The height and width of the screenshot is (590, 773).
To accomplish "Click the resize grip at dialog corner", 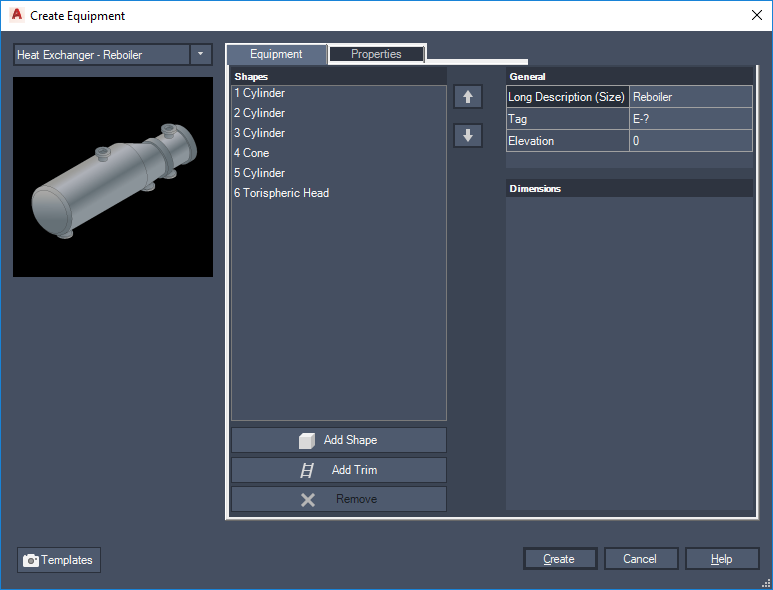I will (766, 584).
